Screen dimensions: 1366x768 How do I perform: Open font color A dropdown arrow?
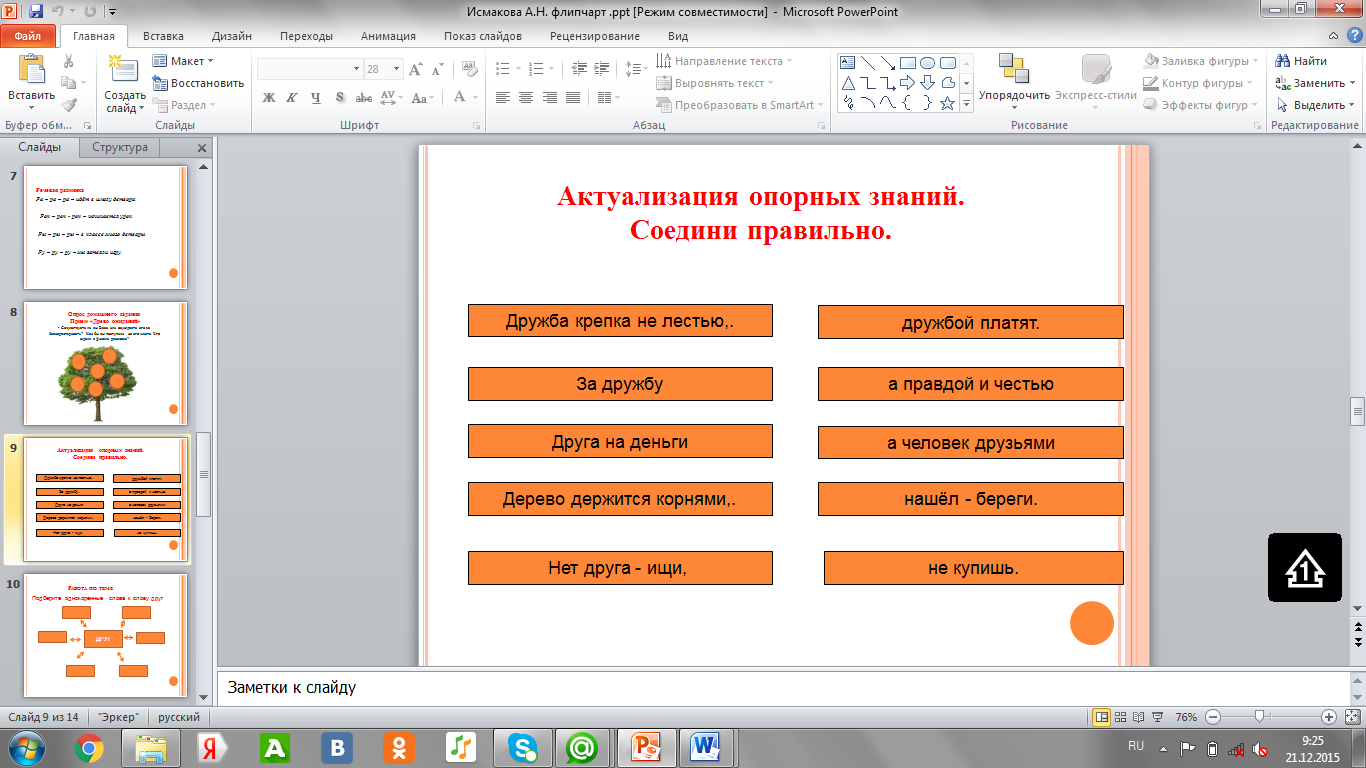click(474, 97)
